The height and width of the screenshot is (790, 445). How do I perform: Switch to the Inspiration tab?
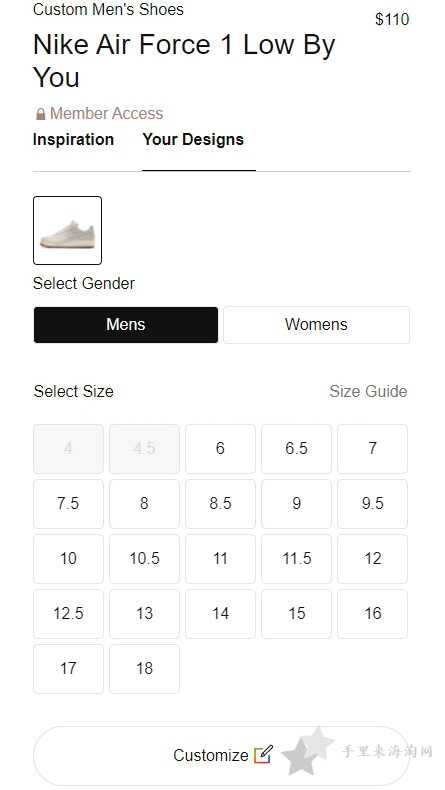point(74,140)
